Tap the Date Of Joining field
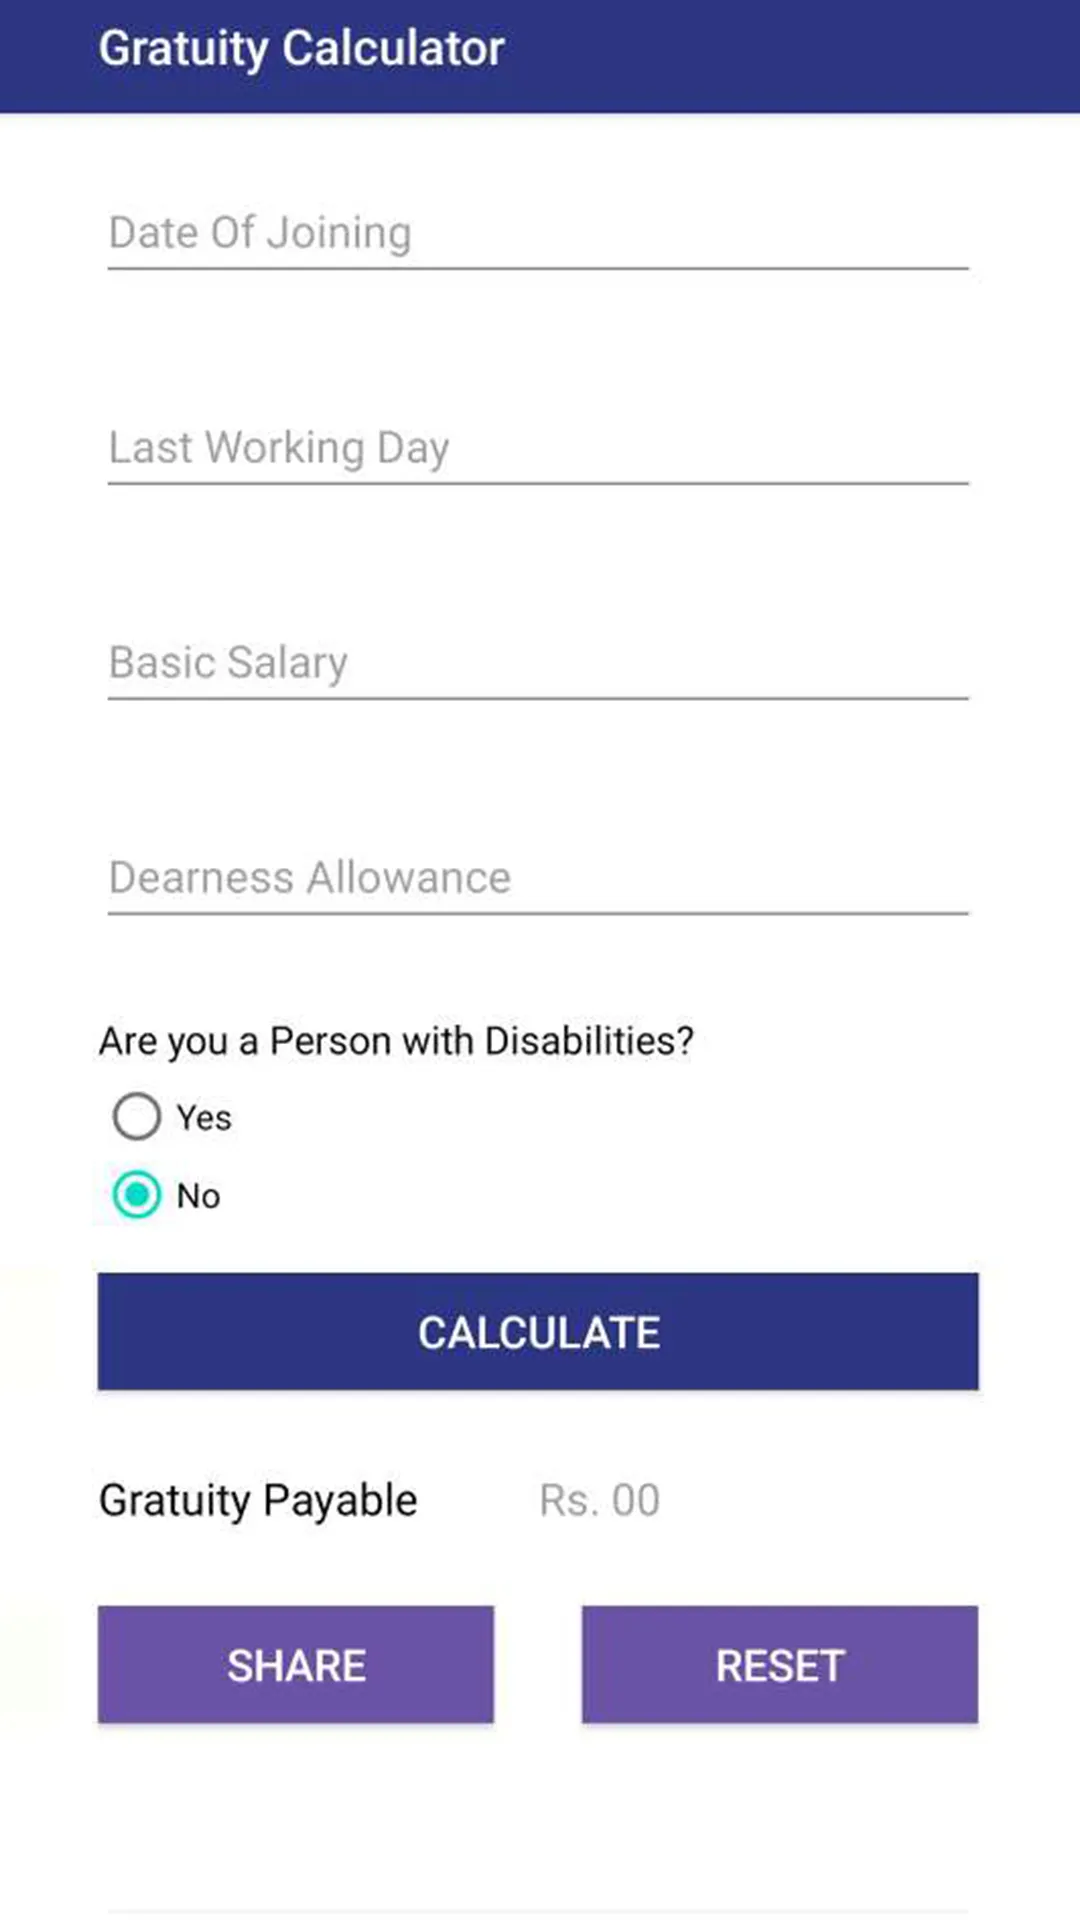Image resolution: width=1080 pixels, height=1920 pixels. tap(538, 234)
